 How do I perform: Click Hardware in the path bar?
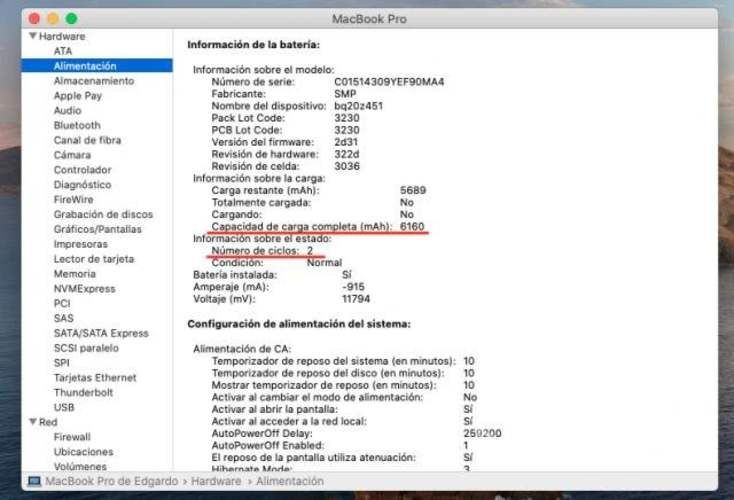[216, 481]
